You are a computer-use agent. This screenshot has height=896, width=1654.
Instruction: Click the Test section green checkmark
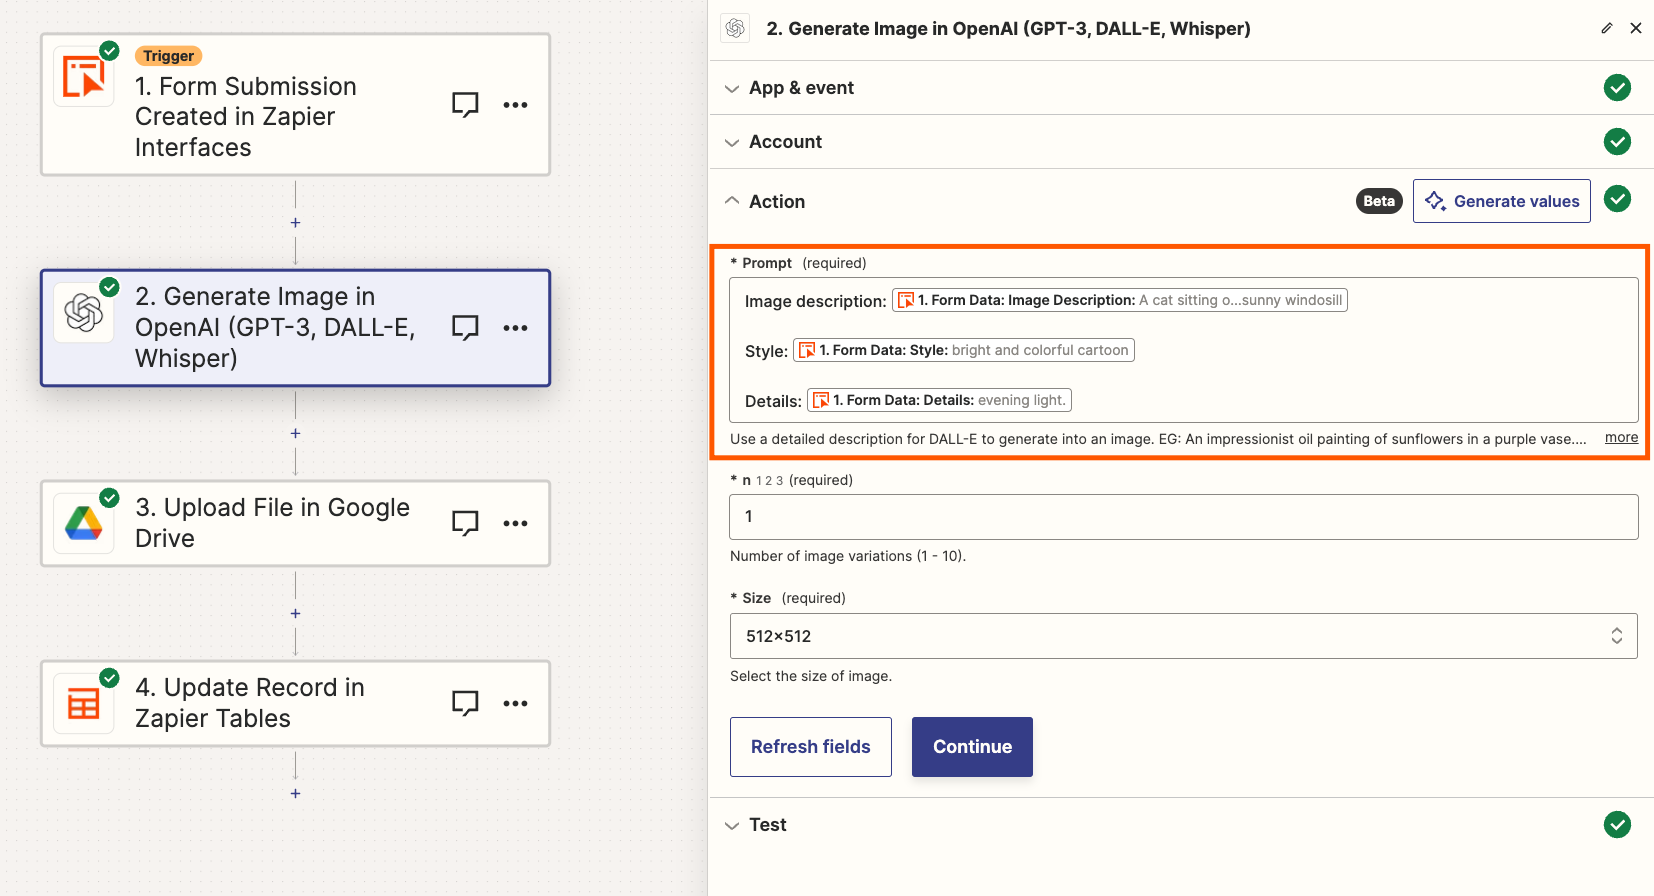point(1617,825)
